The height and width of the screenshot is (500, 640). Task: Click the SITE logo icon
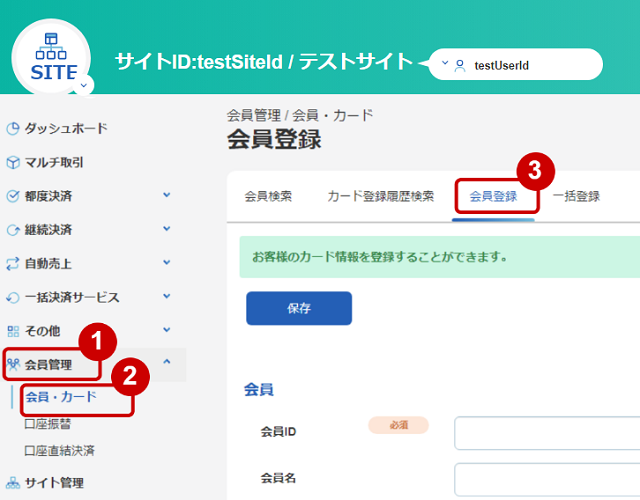click(51, 57)
